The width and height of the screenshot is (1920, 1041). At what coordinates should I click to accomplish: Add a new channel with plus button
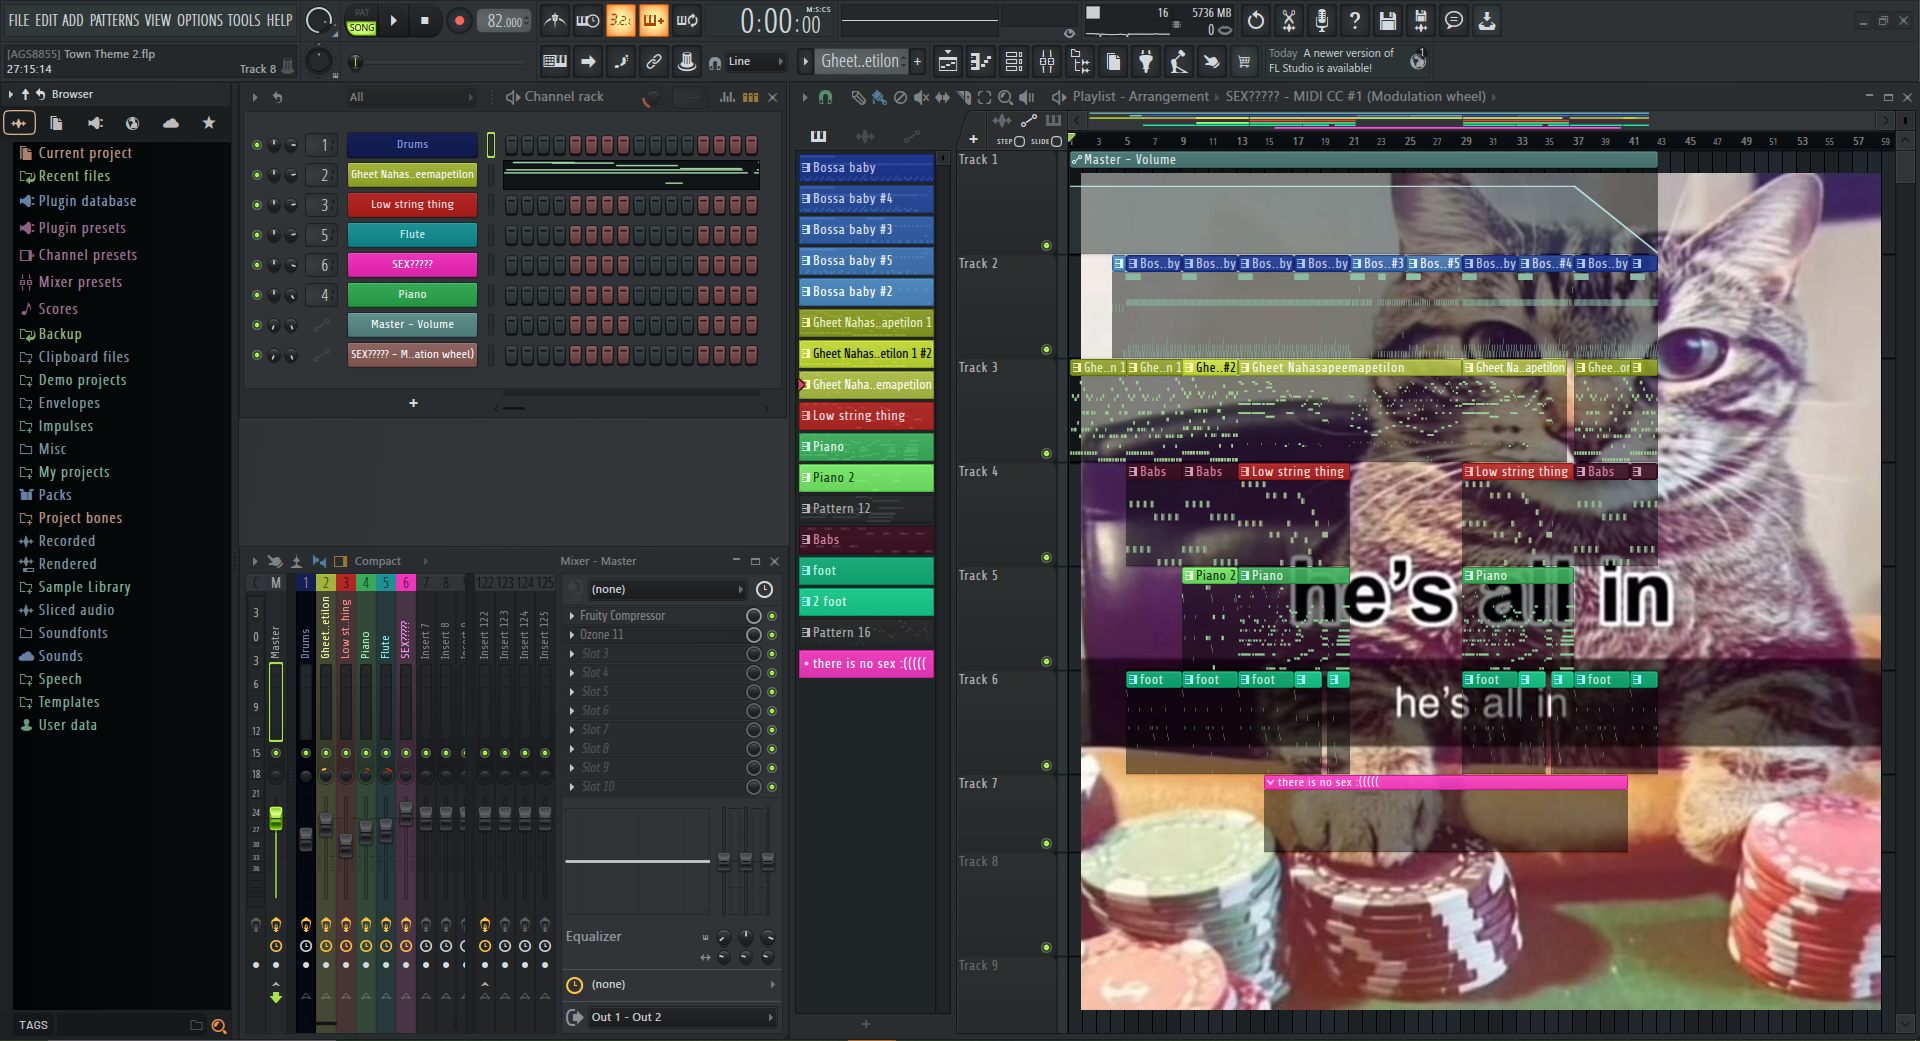413,403
